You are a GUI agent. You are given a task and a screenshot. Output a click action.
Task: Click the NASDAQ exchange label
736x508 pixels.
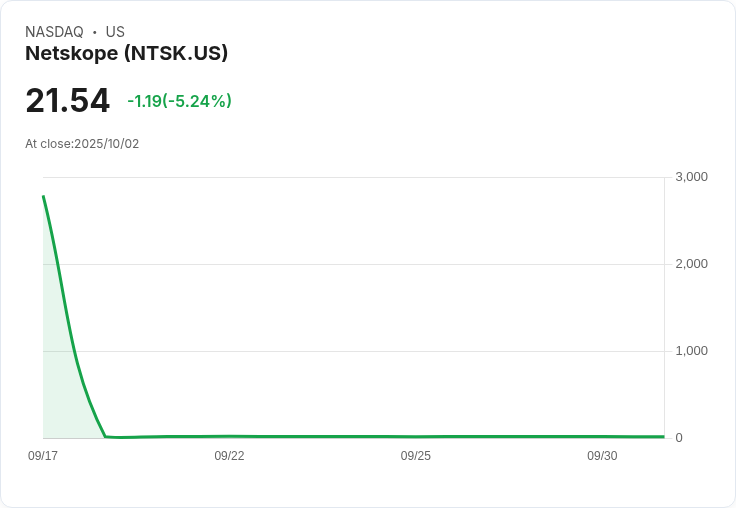pyautogui.click(x=54, y=31)
